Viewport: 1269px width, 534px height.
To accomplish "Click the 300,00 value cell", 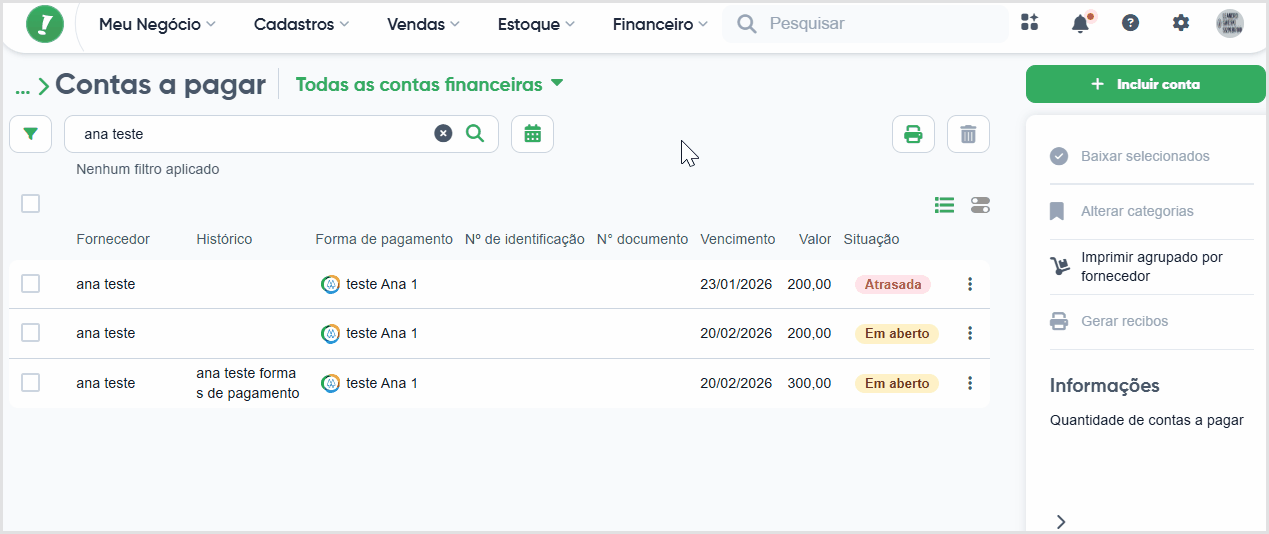I will click(x=809, y=383).
